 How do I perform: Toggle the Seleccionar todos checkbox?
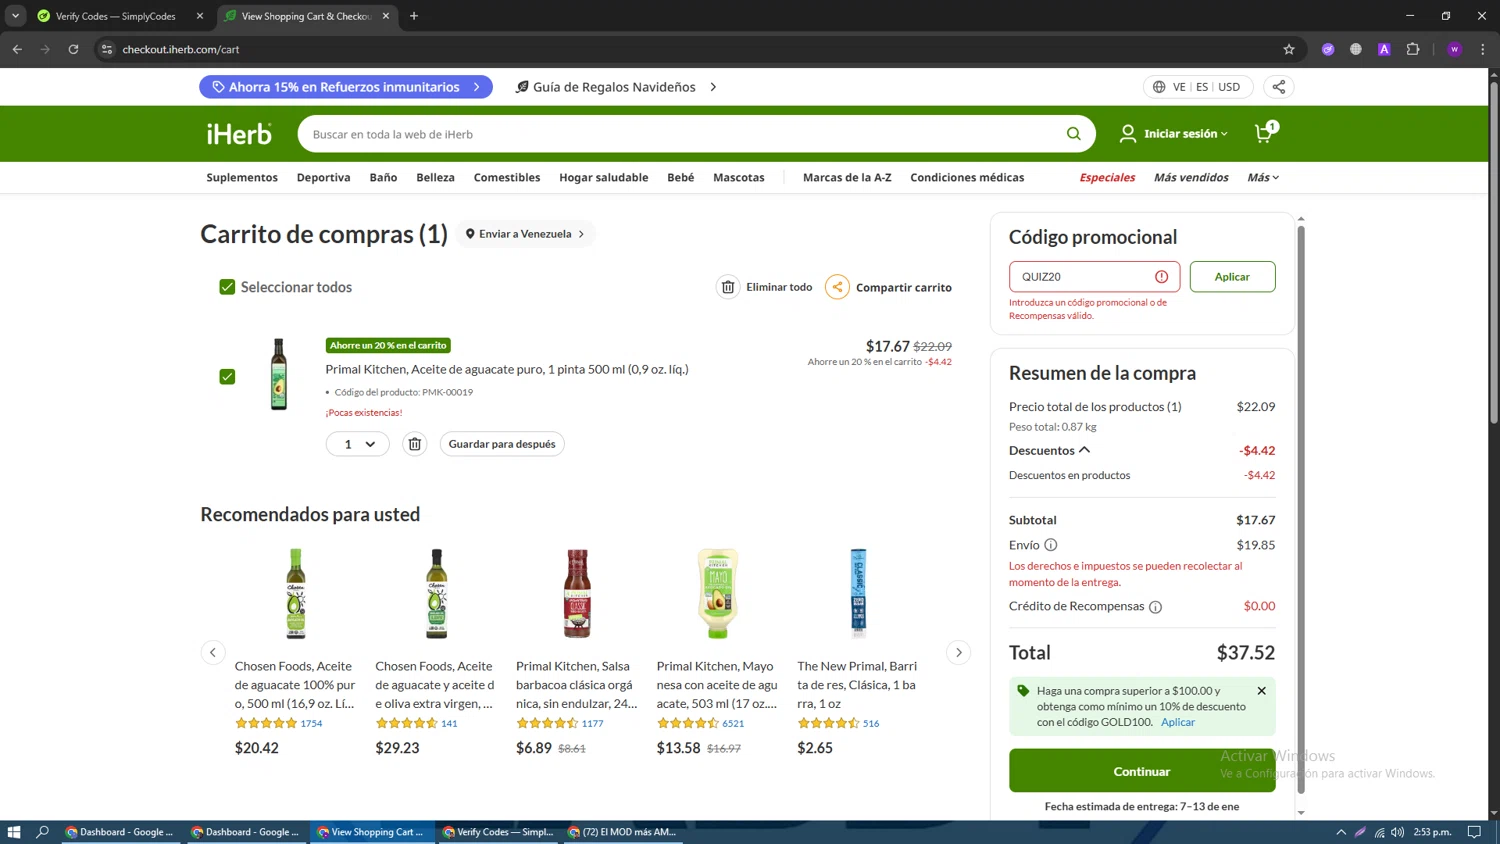227,287
